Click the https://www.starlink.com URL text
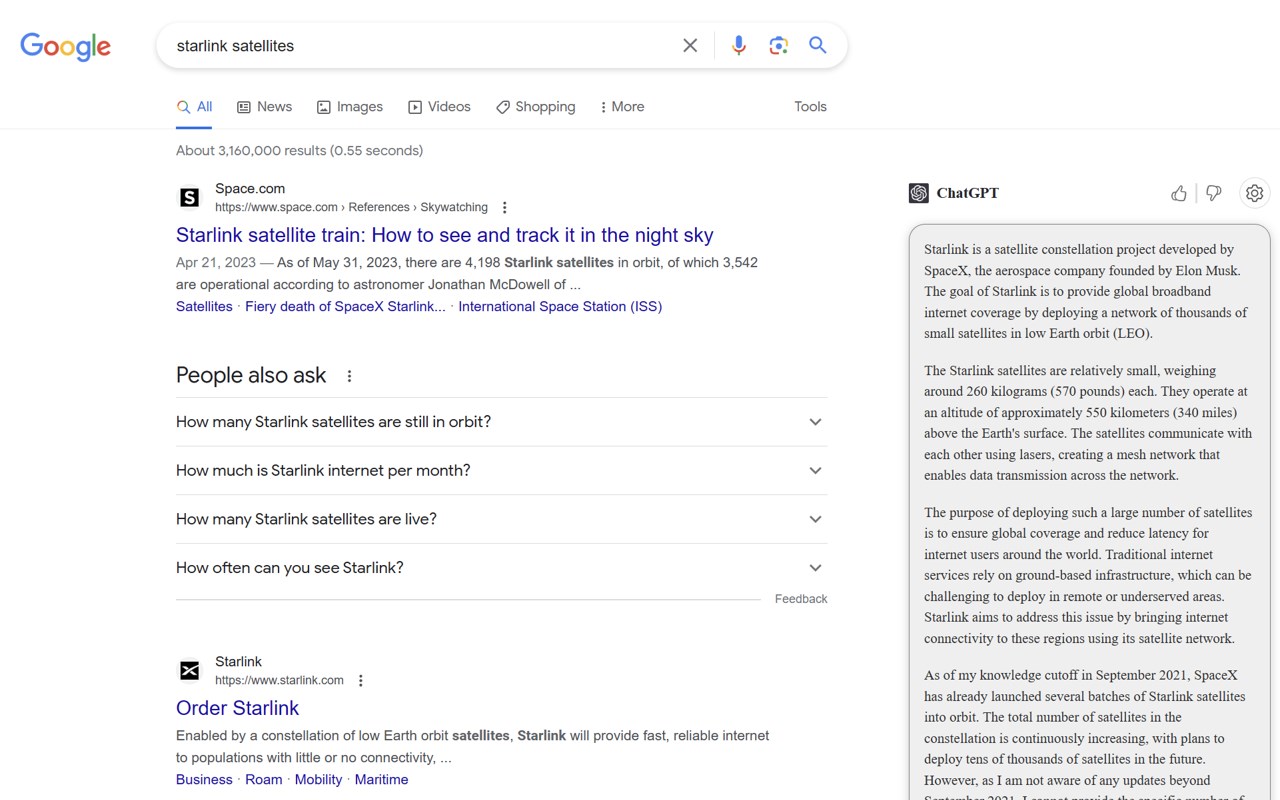 pos(279,681)
